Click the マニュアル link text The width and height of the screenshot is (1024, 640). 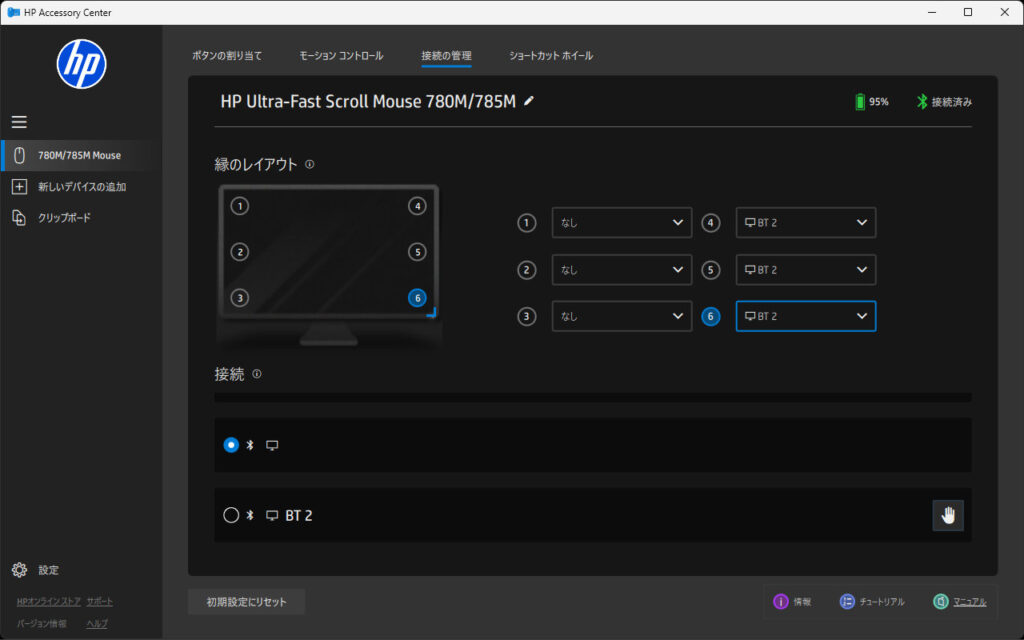(970, 602)
